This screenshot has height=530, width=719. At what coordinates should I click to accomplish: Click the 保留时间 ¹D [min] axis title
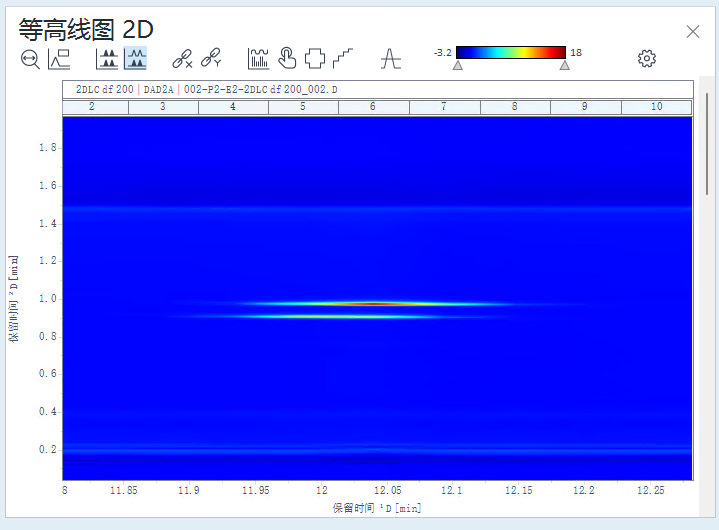point(376,508)
